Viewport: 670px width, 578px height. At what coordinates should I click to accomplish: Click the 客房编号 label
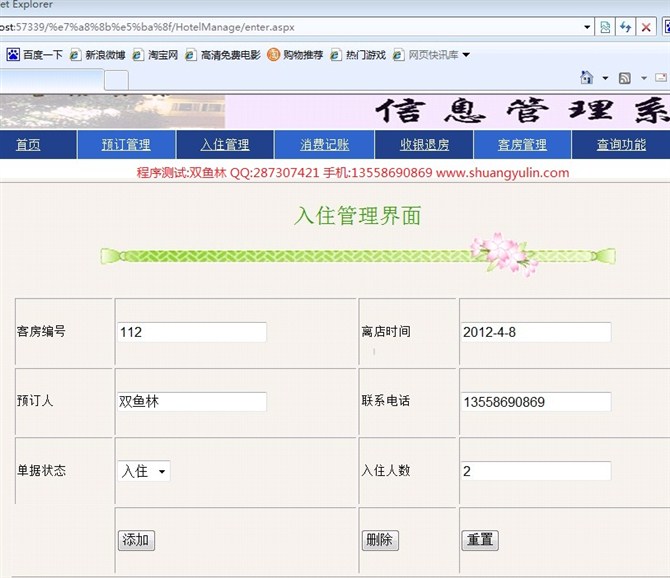[41, 331]
